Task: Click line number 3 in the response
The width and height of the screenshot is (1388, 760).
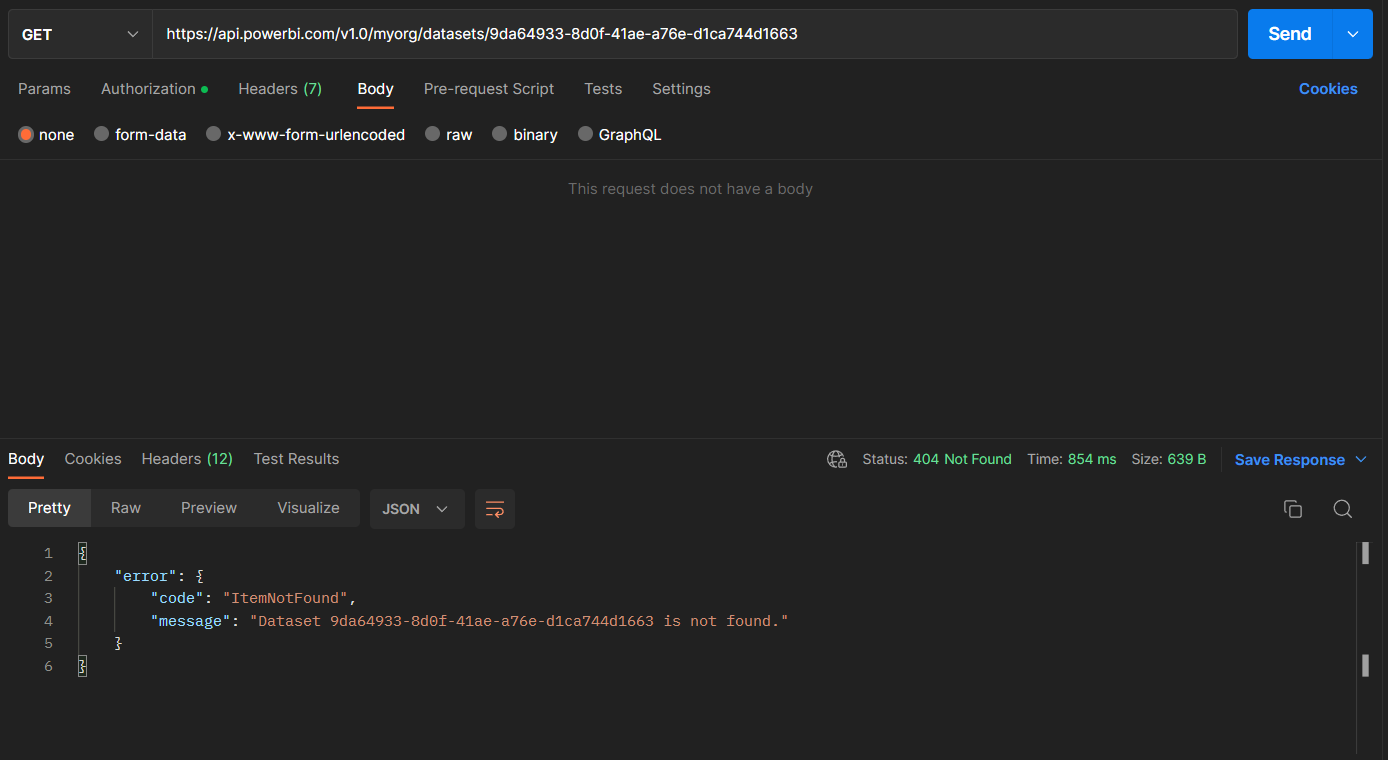Action: click(x=48, y=598)
